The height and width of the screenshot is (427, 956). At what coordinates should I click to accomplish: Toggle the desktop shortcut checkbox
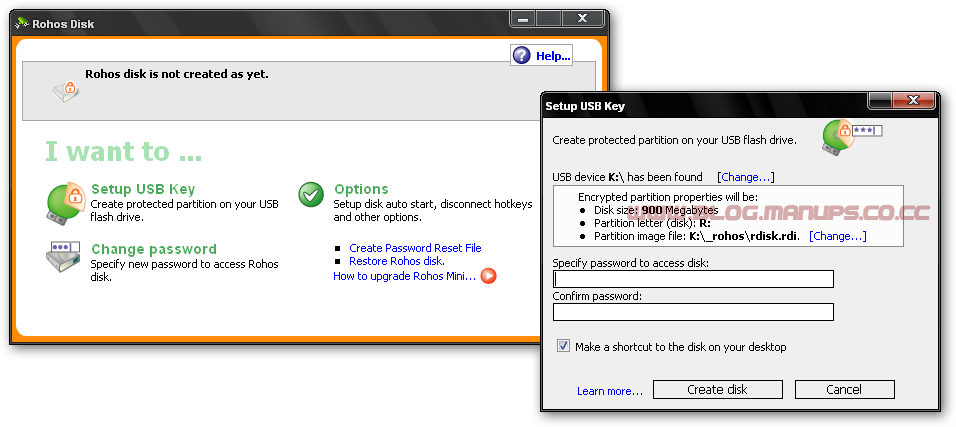[x=563, y=346]
